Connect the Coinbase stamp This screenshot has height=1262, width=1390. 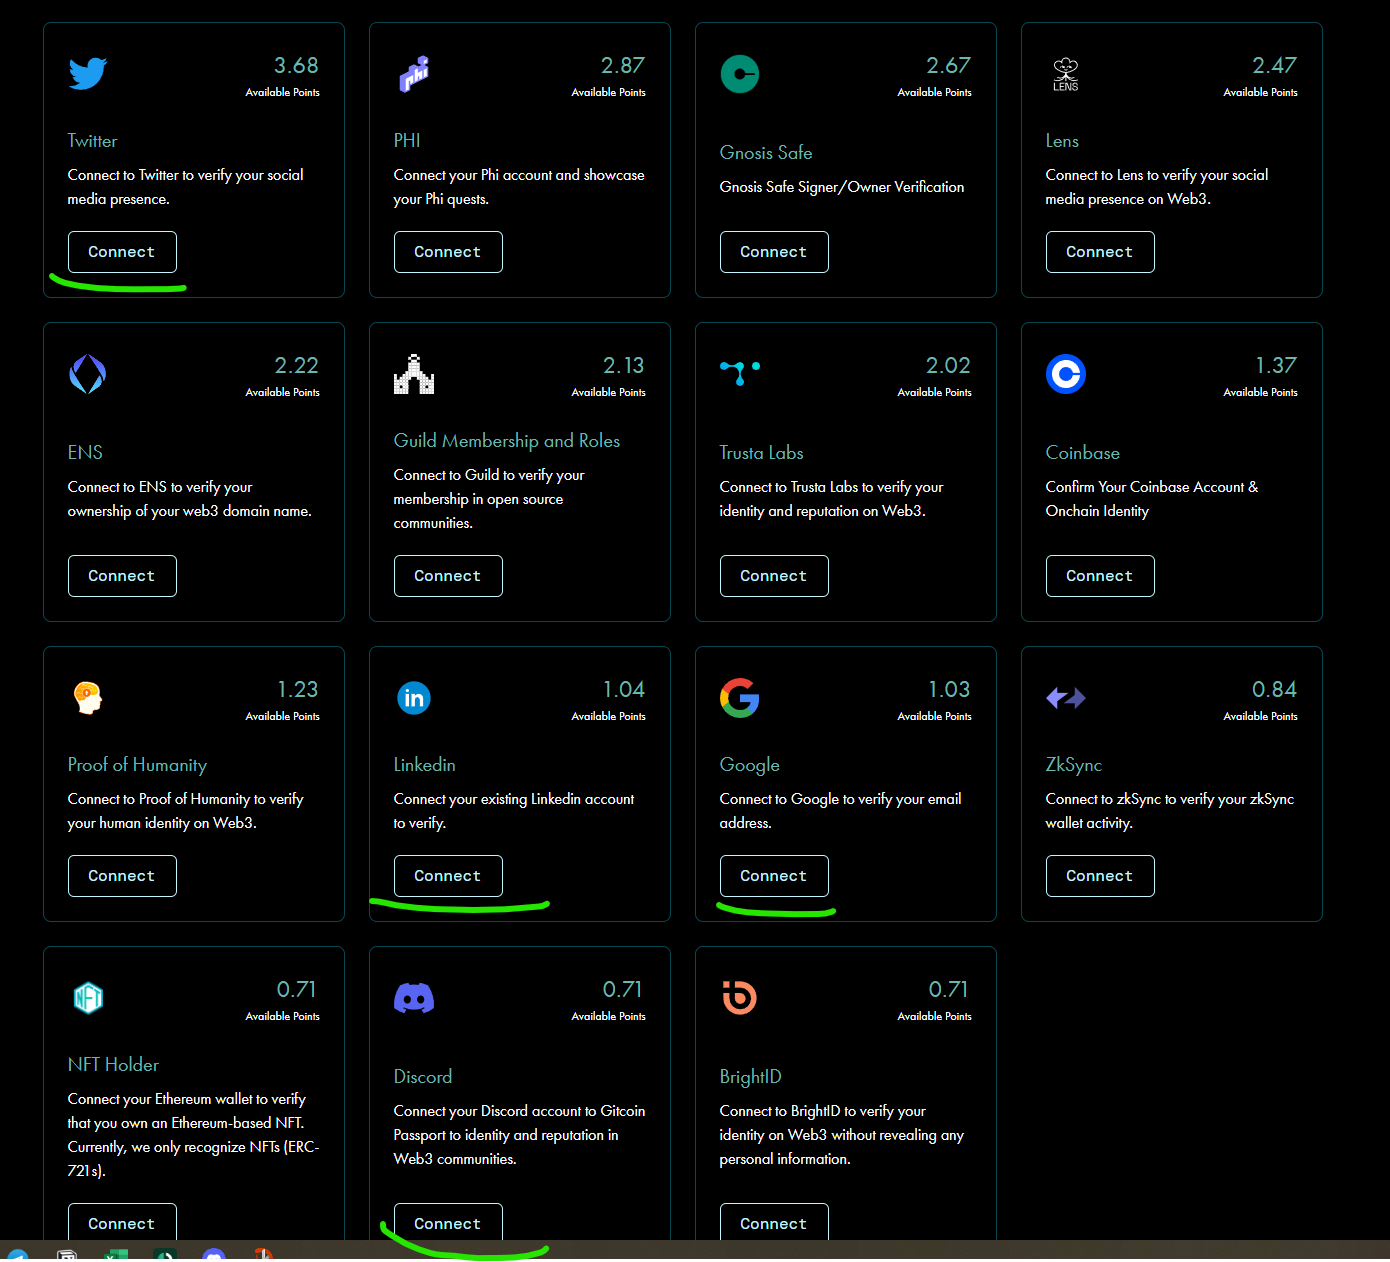1100,576
